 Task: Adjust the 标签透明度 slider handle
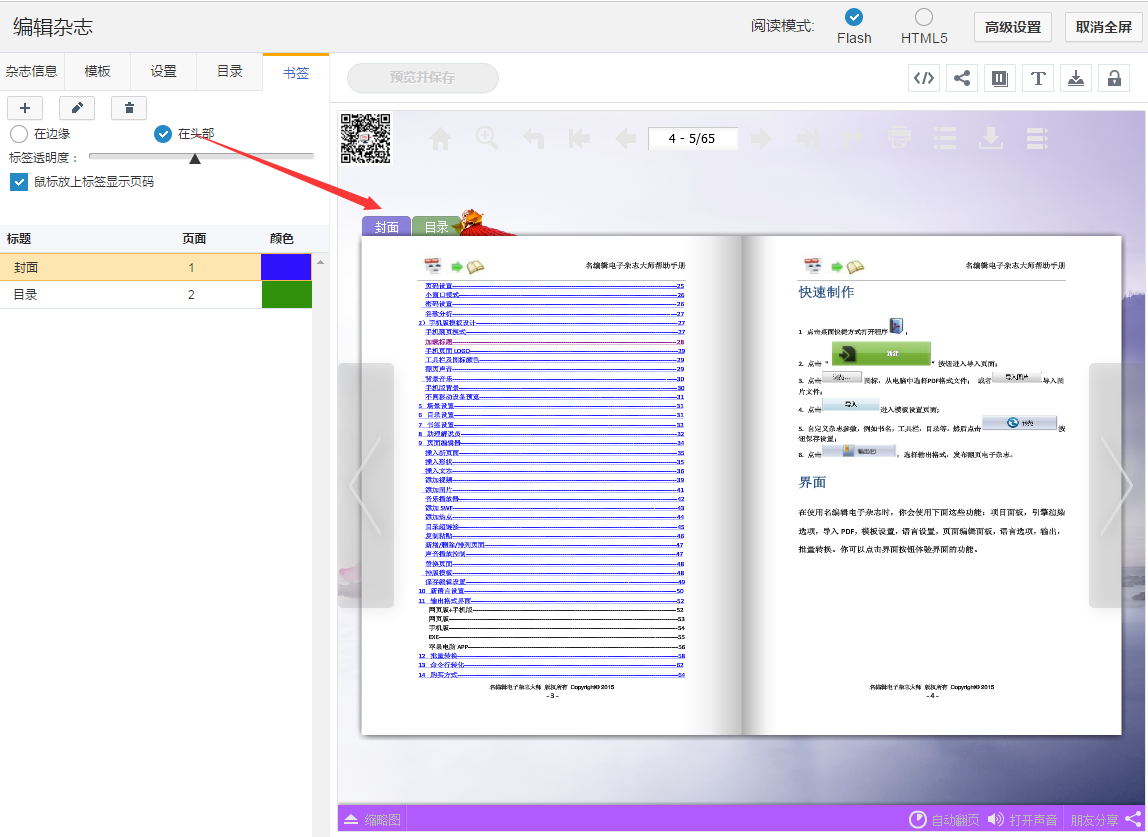tap(195, 158)
